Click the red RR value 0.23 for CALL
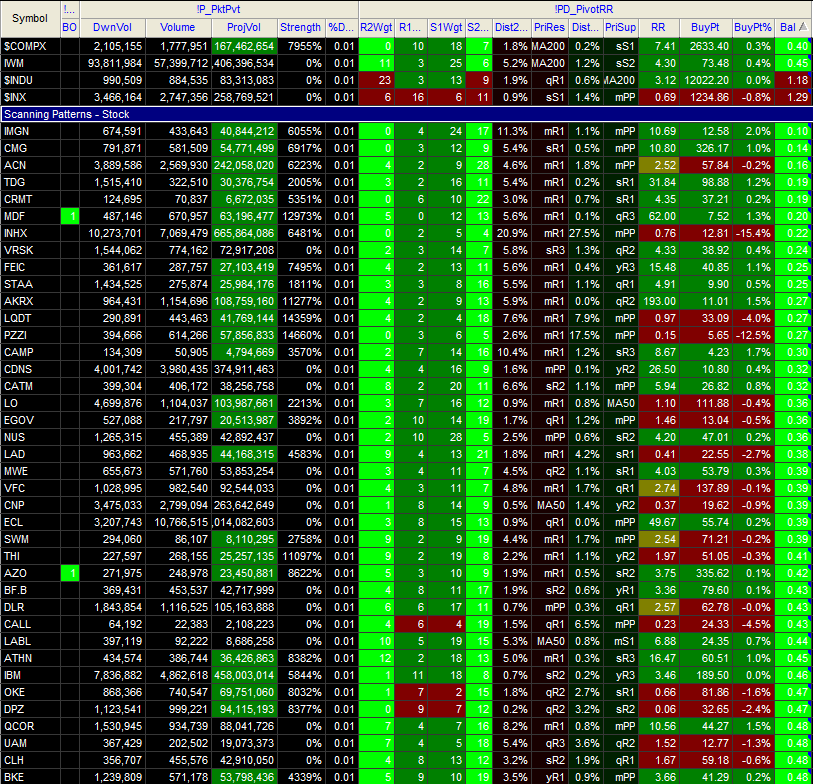 coord(659,625)
